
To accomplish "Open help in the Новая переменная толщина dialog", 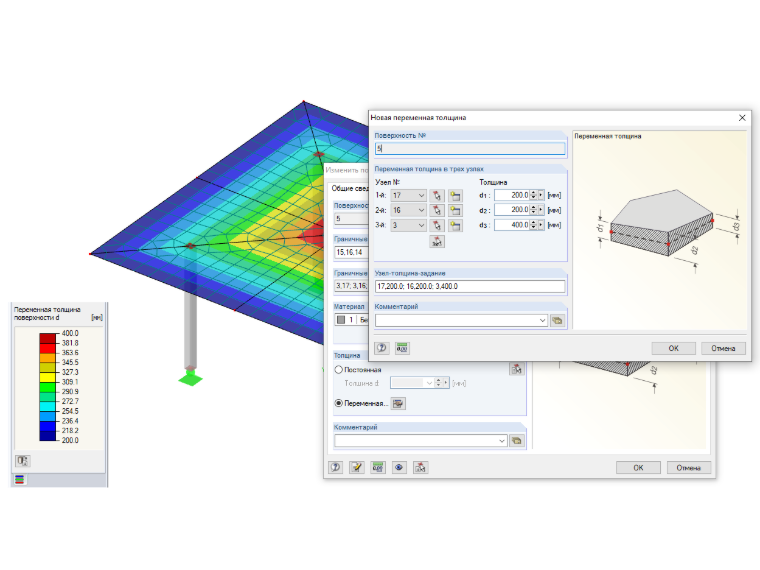I will point(382,348).
